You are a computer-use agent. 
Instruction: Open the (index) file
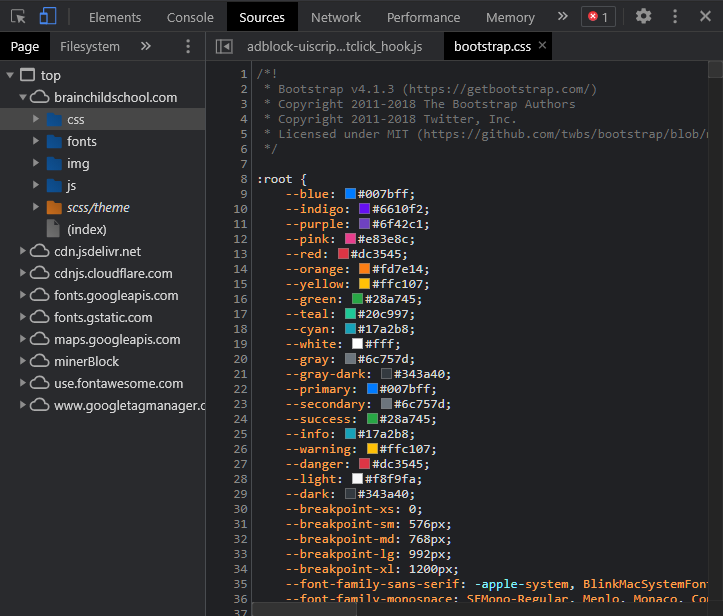pos(87,229)
